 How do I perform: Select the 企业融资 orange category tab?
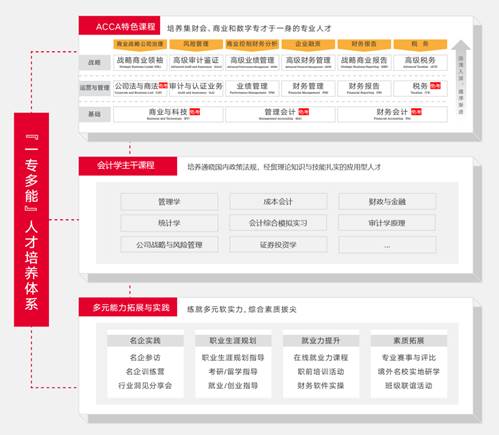308,44
